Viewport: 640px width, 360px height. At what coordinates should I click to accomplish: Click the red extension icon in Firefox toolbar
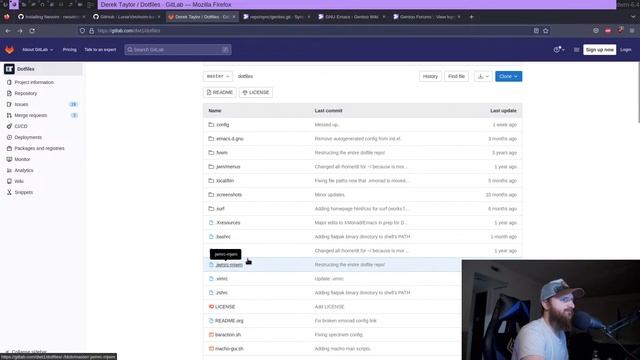(608, 31)
